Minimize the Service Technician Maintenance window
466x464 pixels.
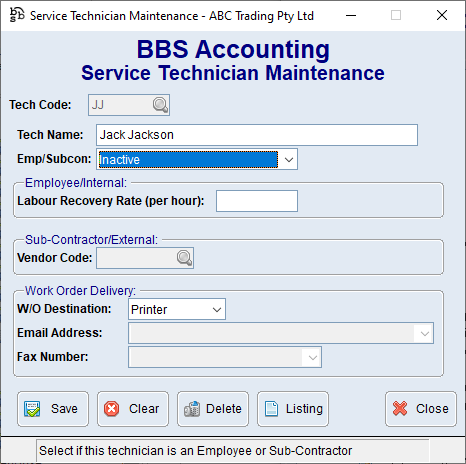click(x=351, y=15)
